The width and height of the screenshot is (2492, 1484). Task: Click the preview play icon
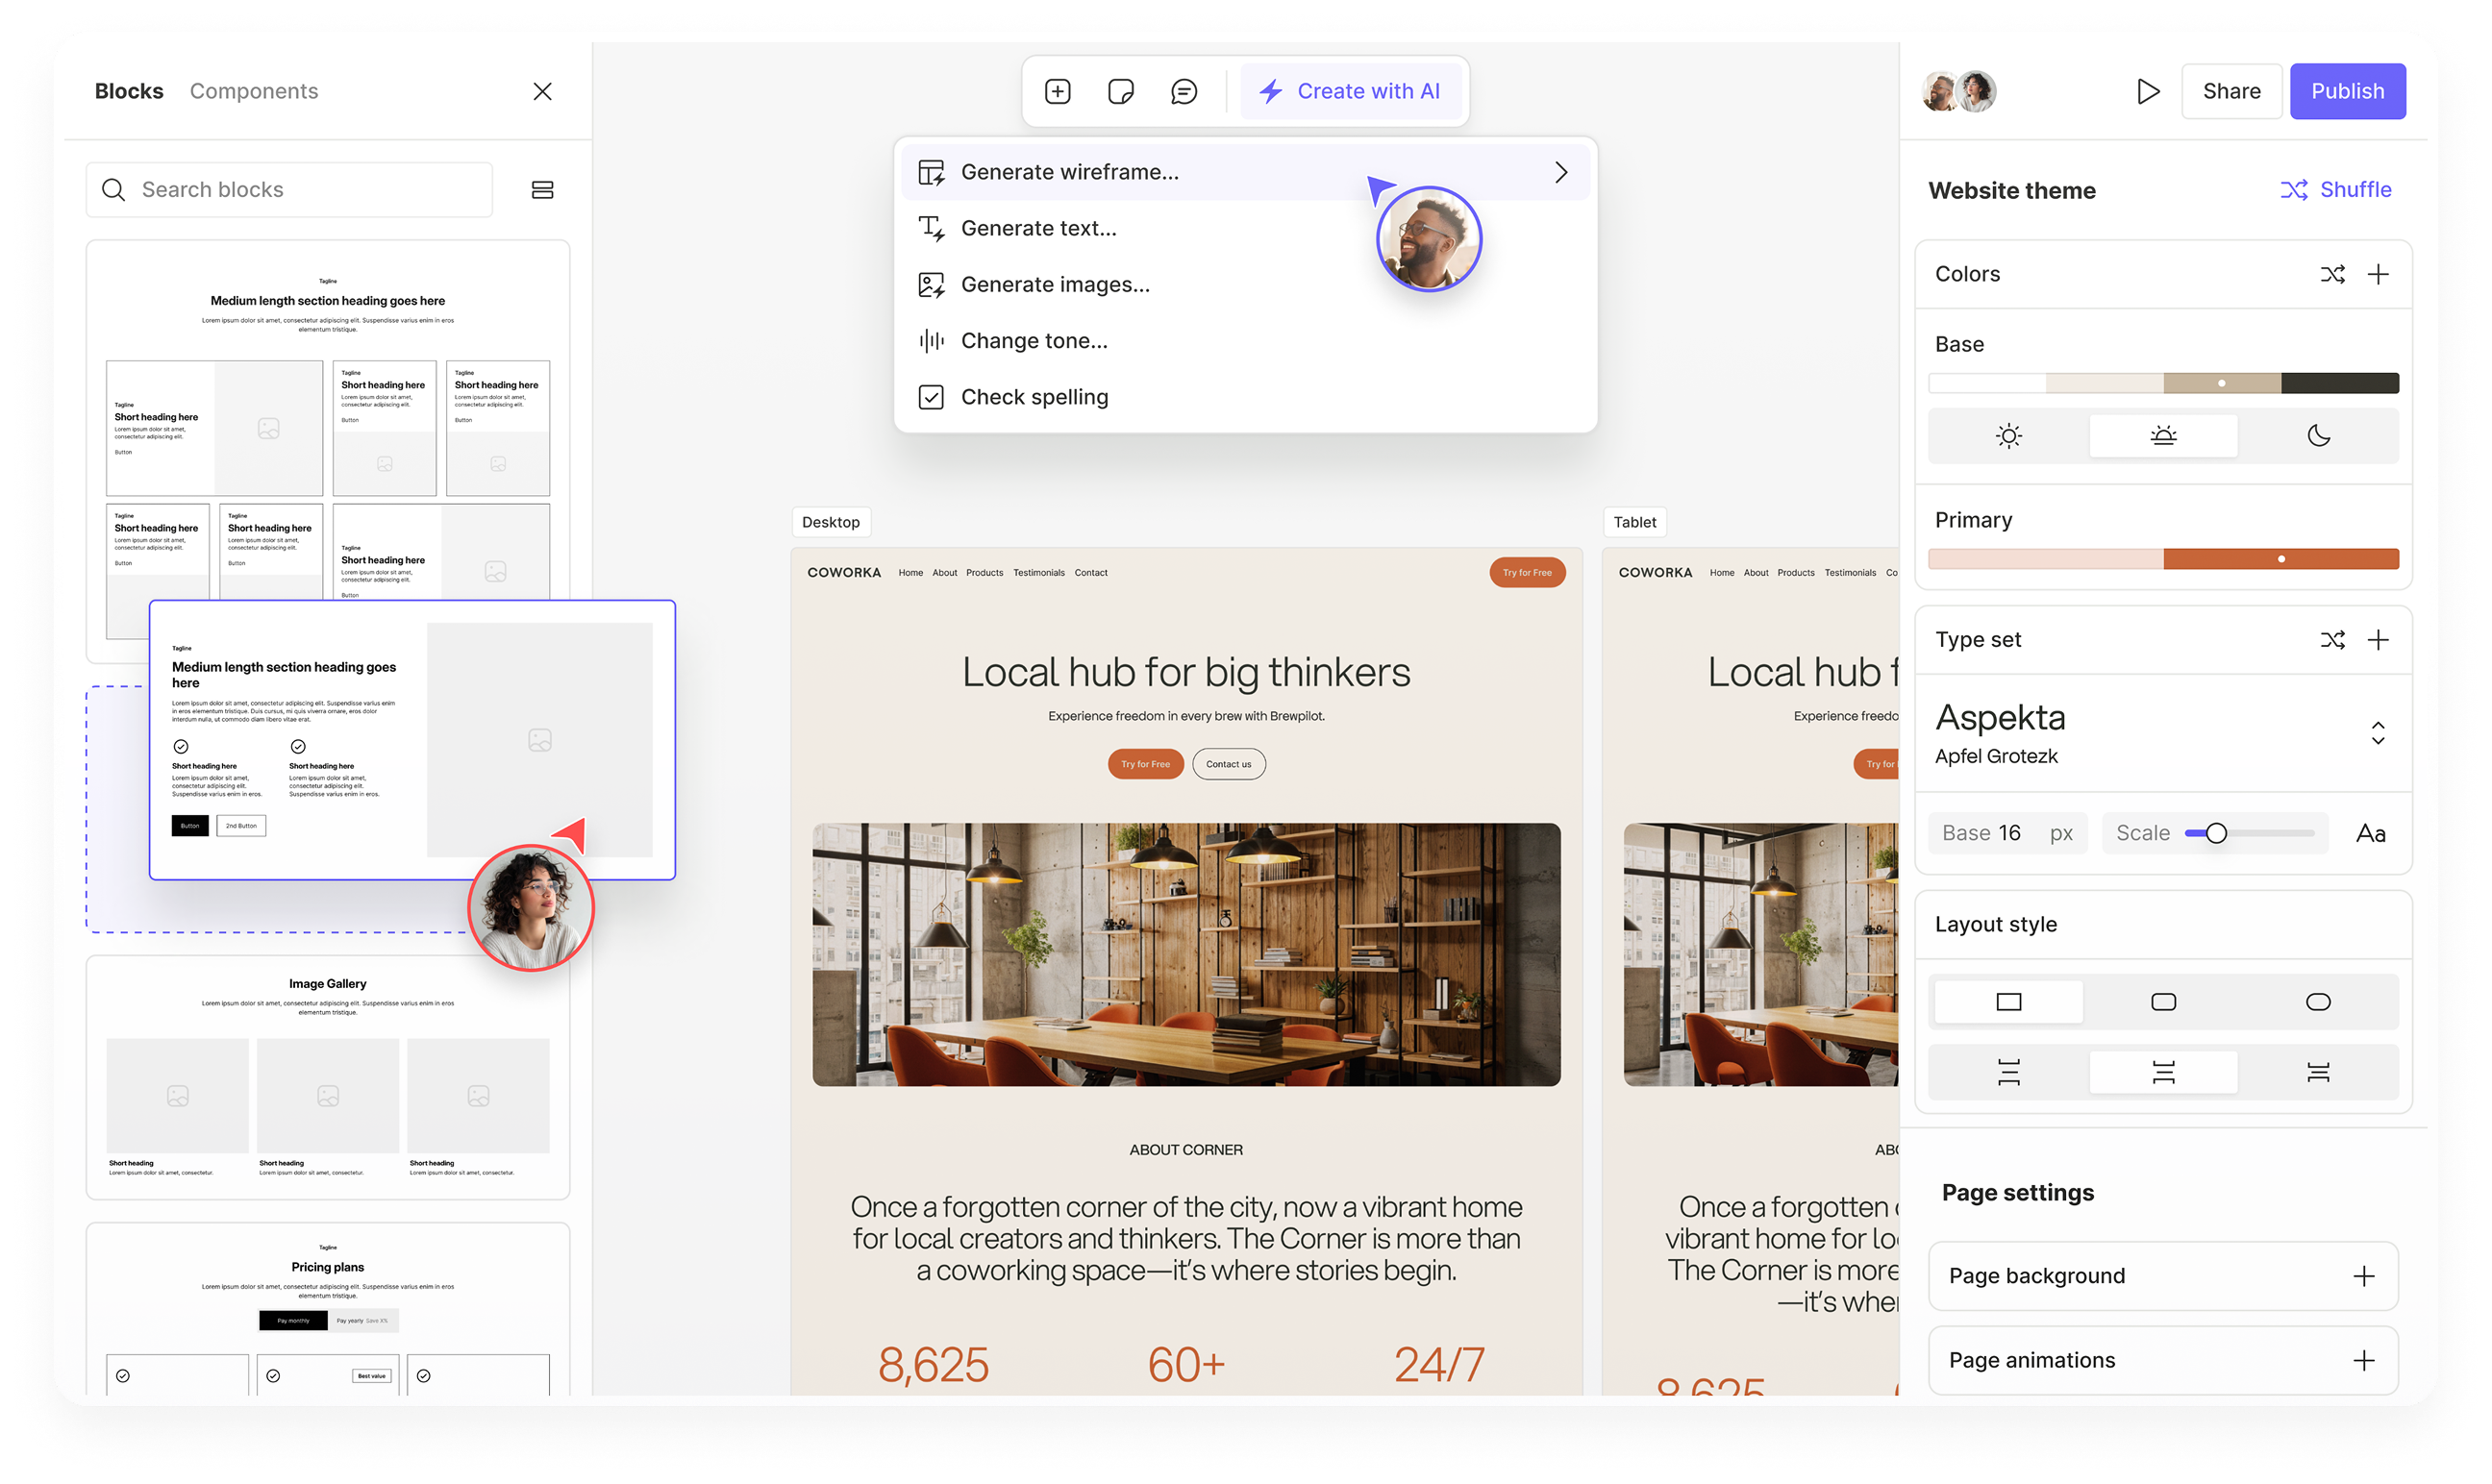2147,92
